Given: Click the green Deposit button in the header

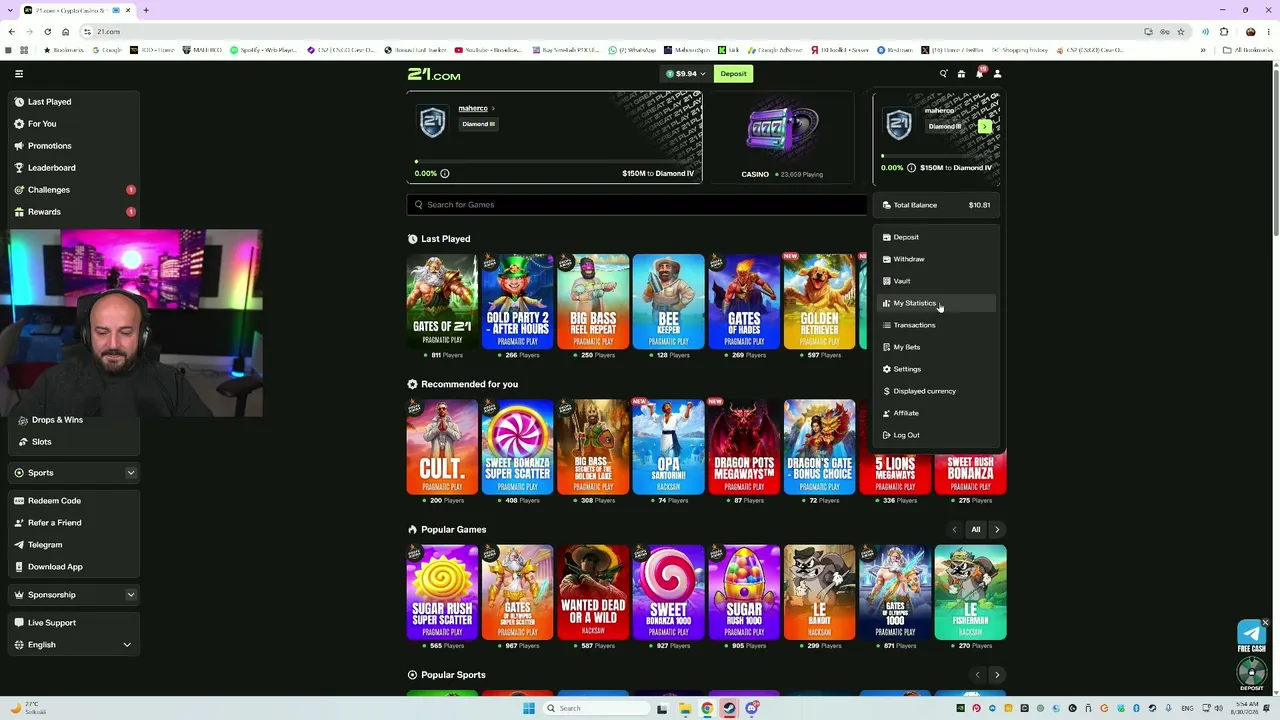Looking at the screenshot, I should tap(733, 74).
